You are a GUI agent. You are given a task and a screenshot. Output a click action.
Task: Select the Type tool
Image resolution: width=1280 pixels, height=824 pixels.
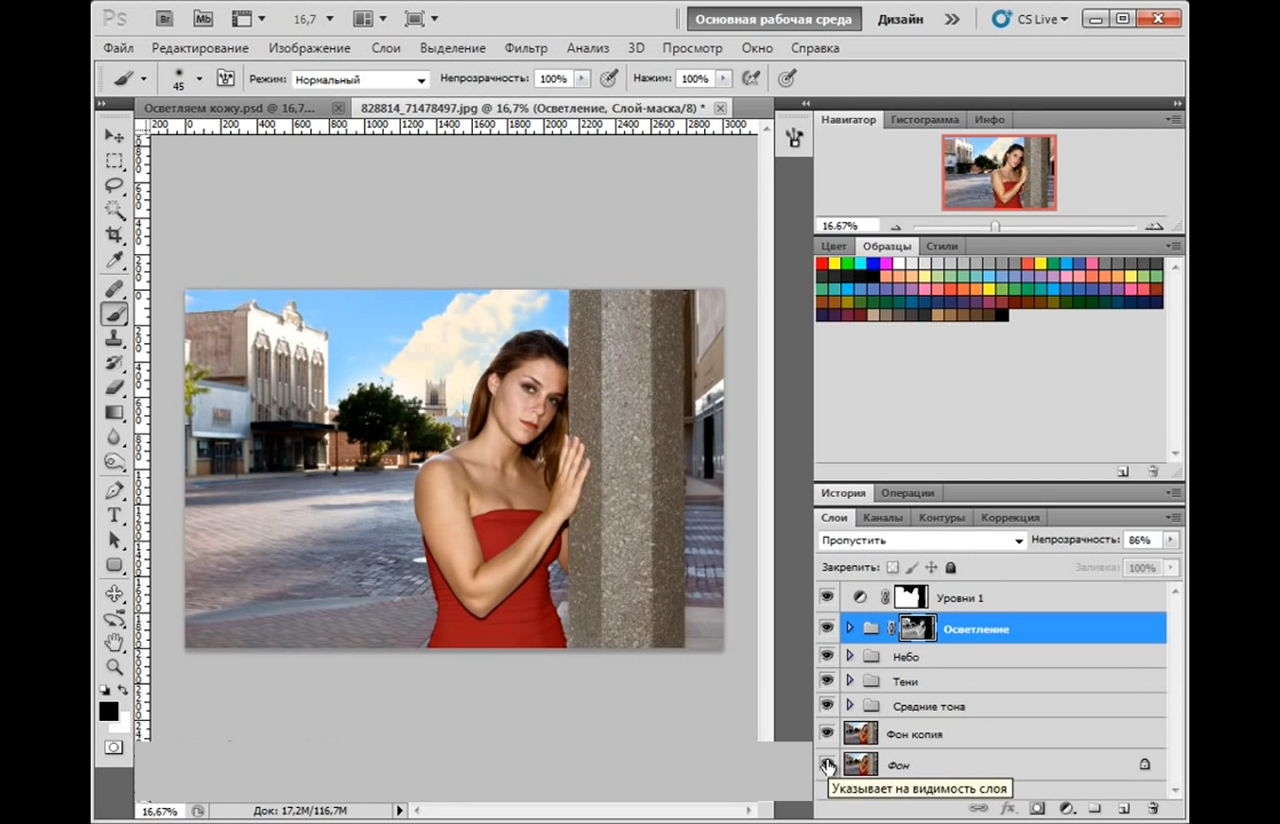[x=114, y=515]
